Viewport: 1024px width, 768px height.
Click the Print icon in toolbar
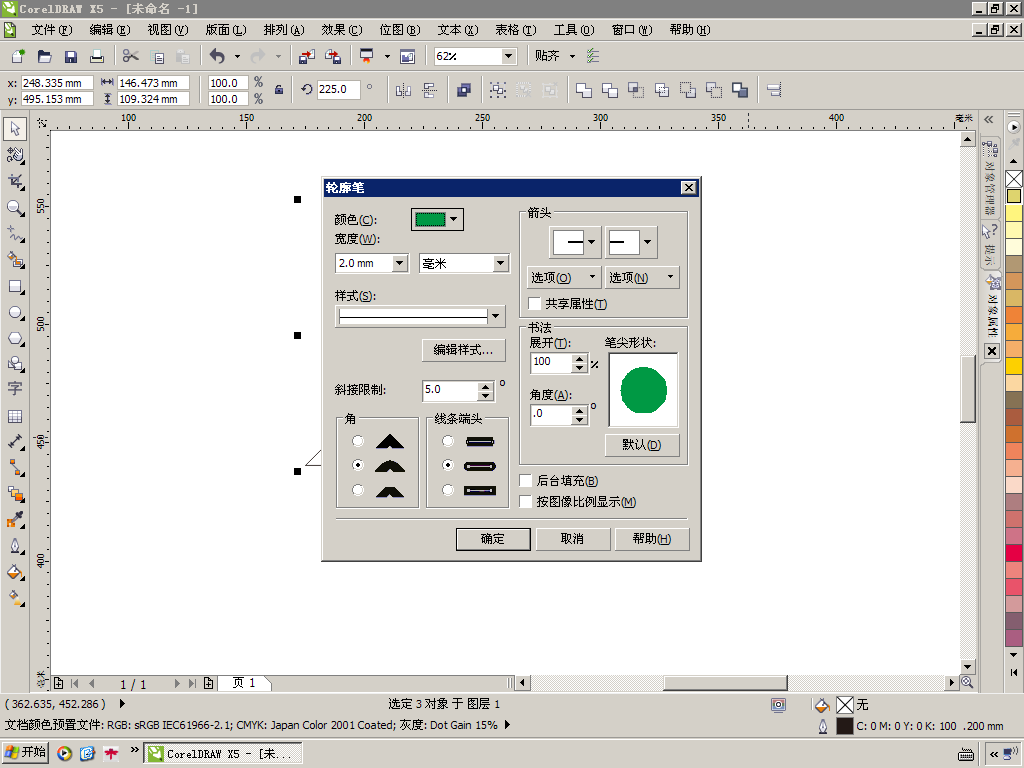tap(97, 57)
